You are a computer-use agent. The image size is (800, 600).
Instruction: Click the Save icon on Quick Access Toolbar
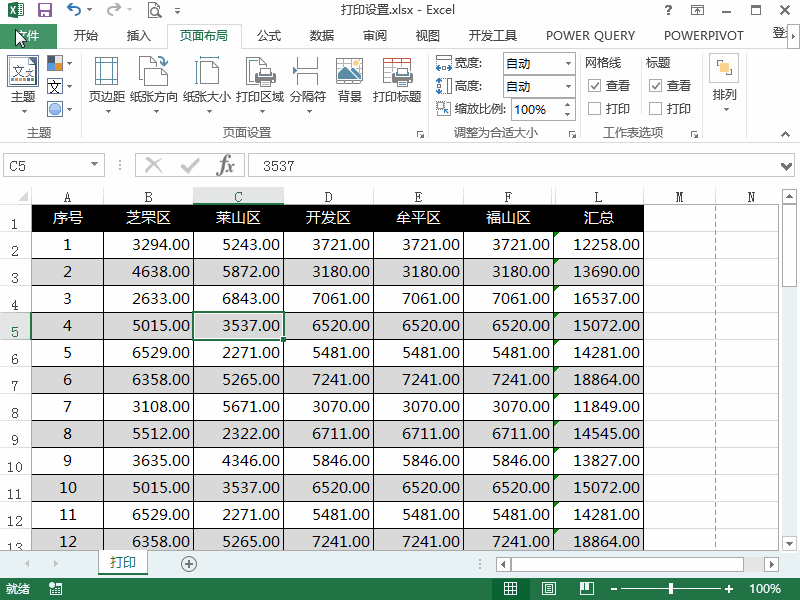point(43,9)
